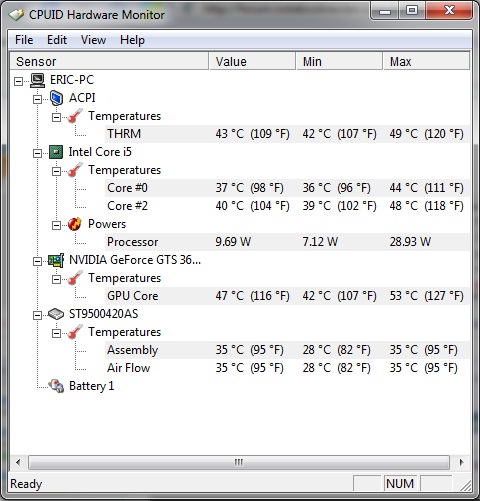This screenshot has height=501, width=480.
Task: Select the THRM sensor row
Action: click(x=287, y=134)
